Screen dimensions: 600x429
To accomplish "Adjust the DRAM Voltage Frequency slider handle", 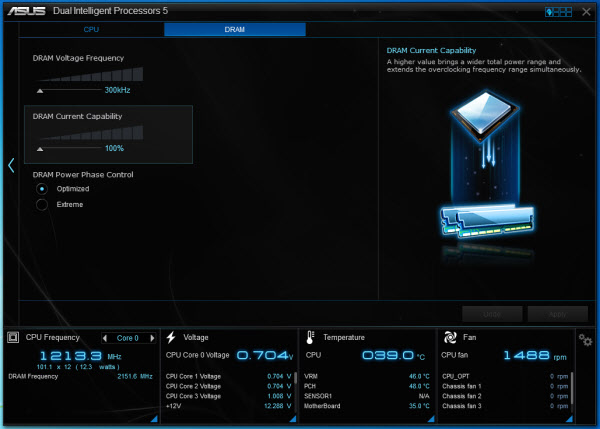I will [x=40, y=91].
